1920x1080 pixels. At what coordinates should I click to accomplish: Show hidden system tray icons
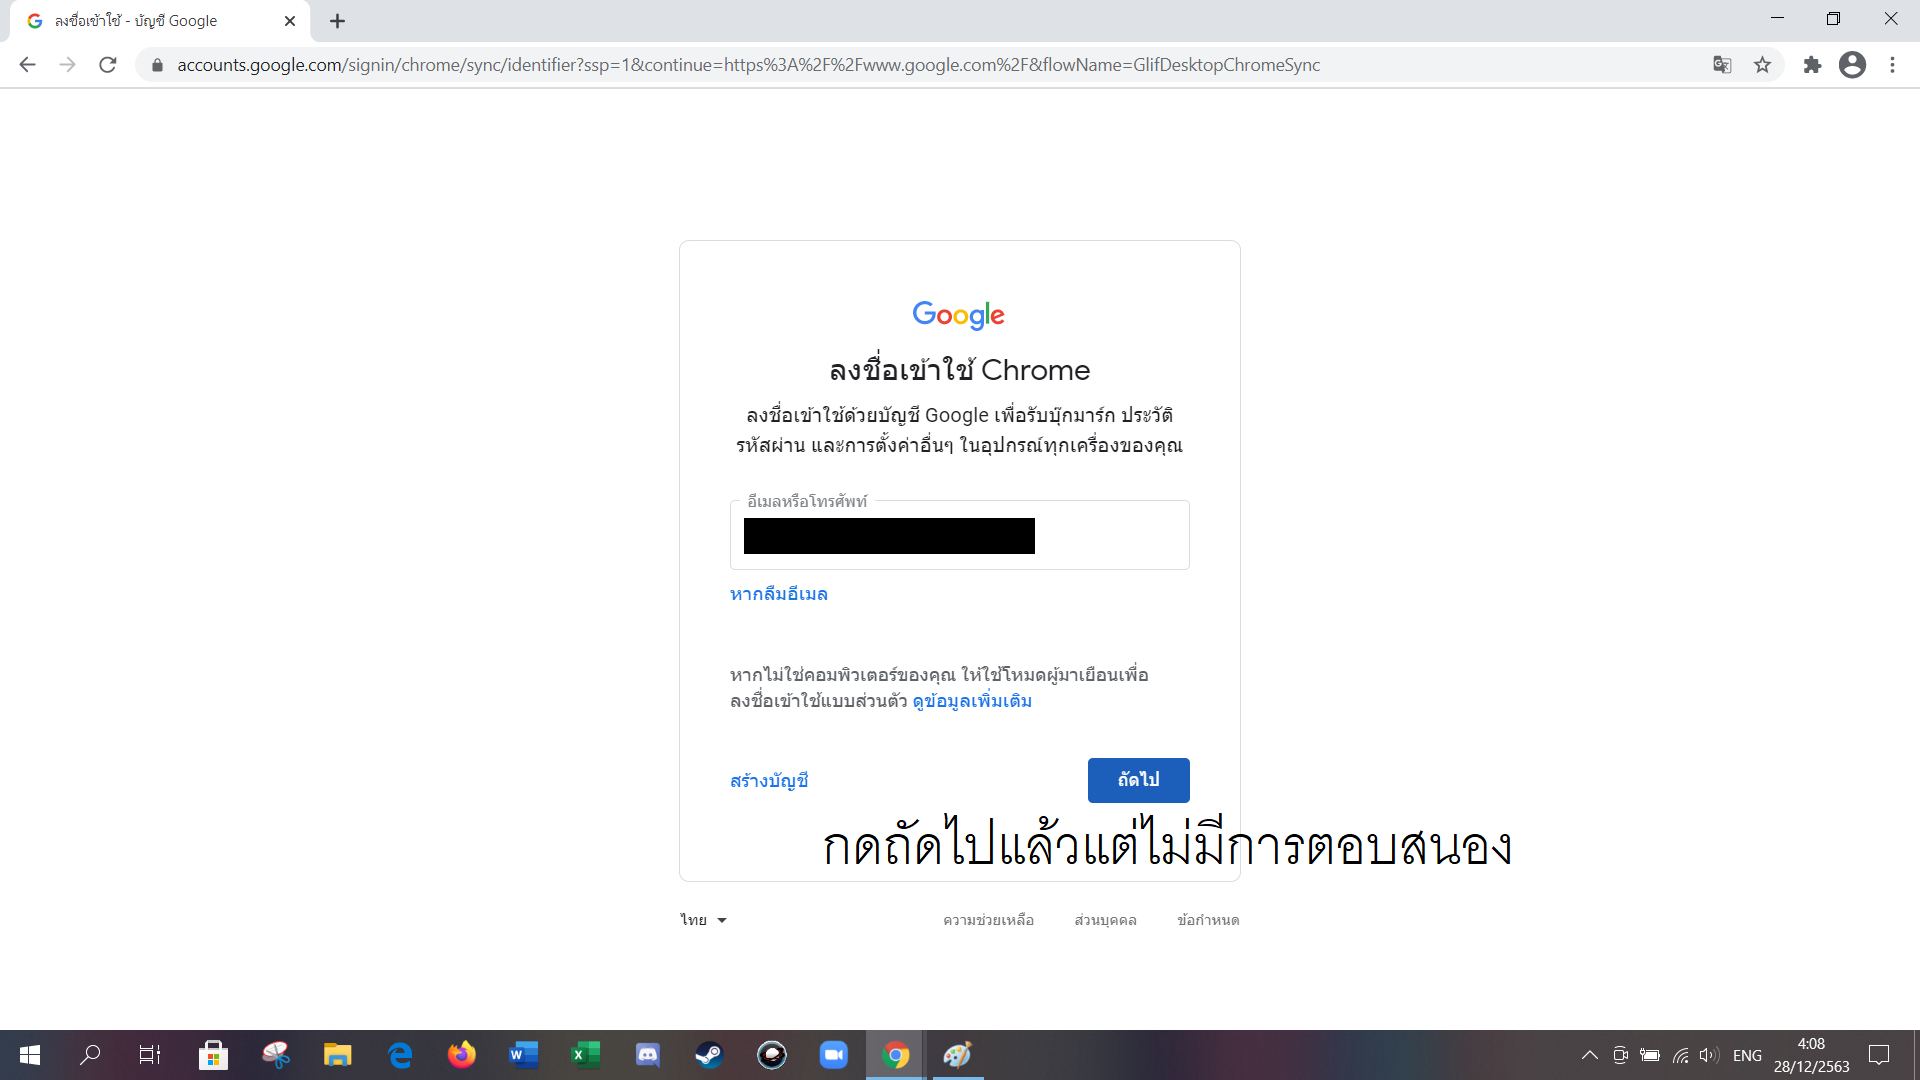(1589, 1055)
